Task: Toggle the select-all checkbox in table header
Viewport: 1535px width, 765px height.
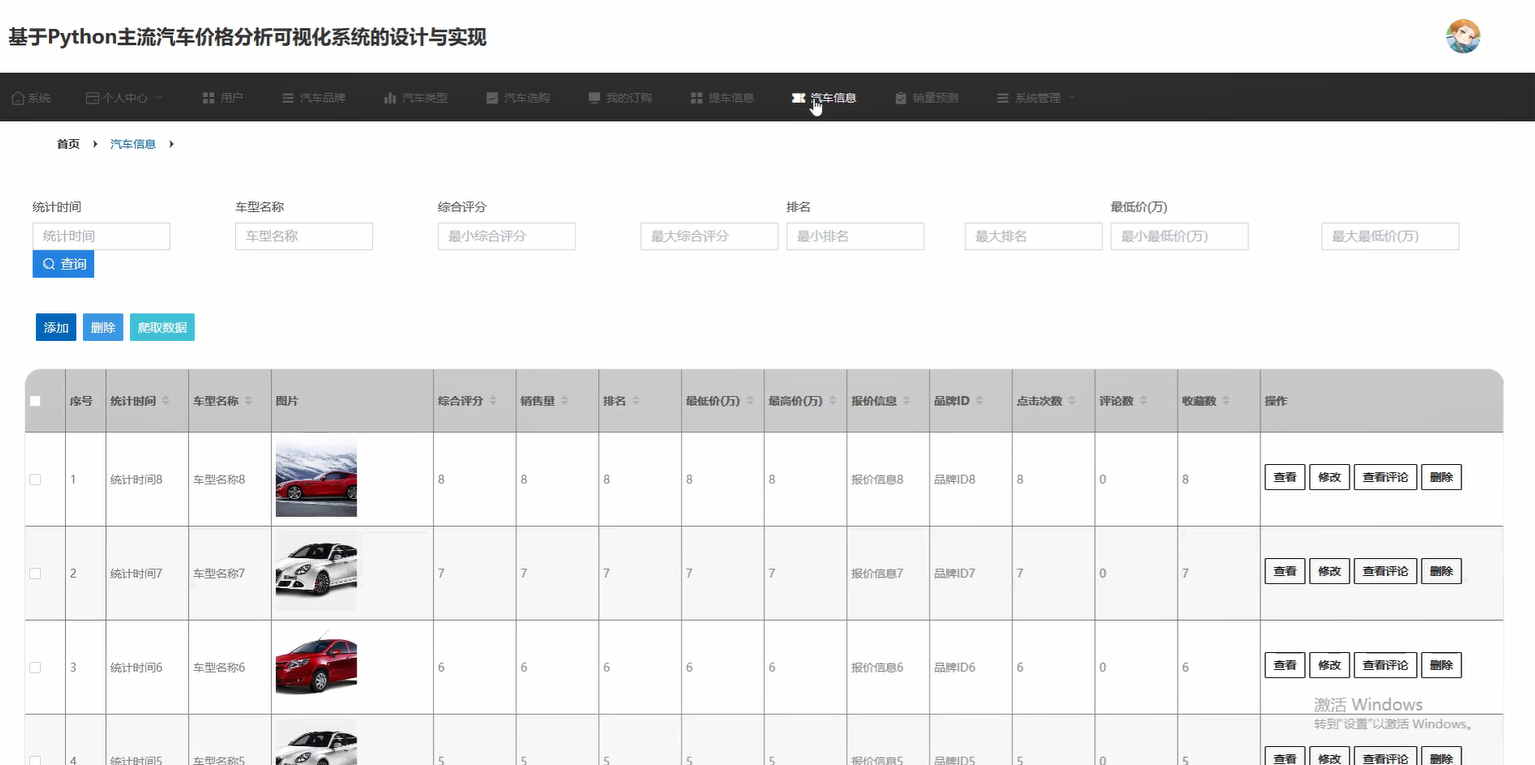Action: (x=35, y=401)
